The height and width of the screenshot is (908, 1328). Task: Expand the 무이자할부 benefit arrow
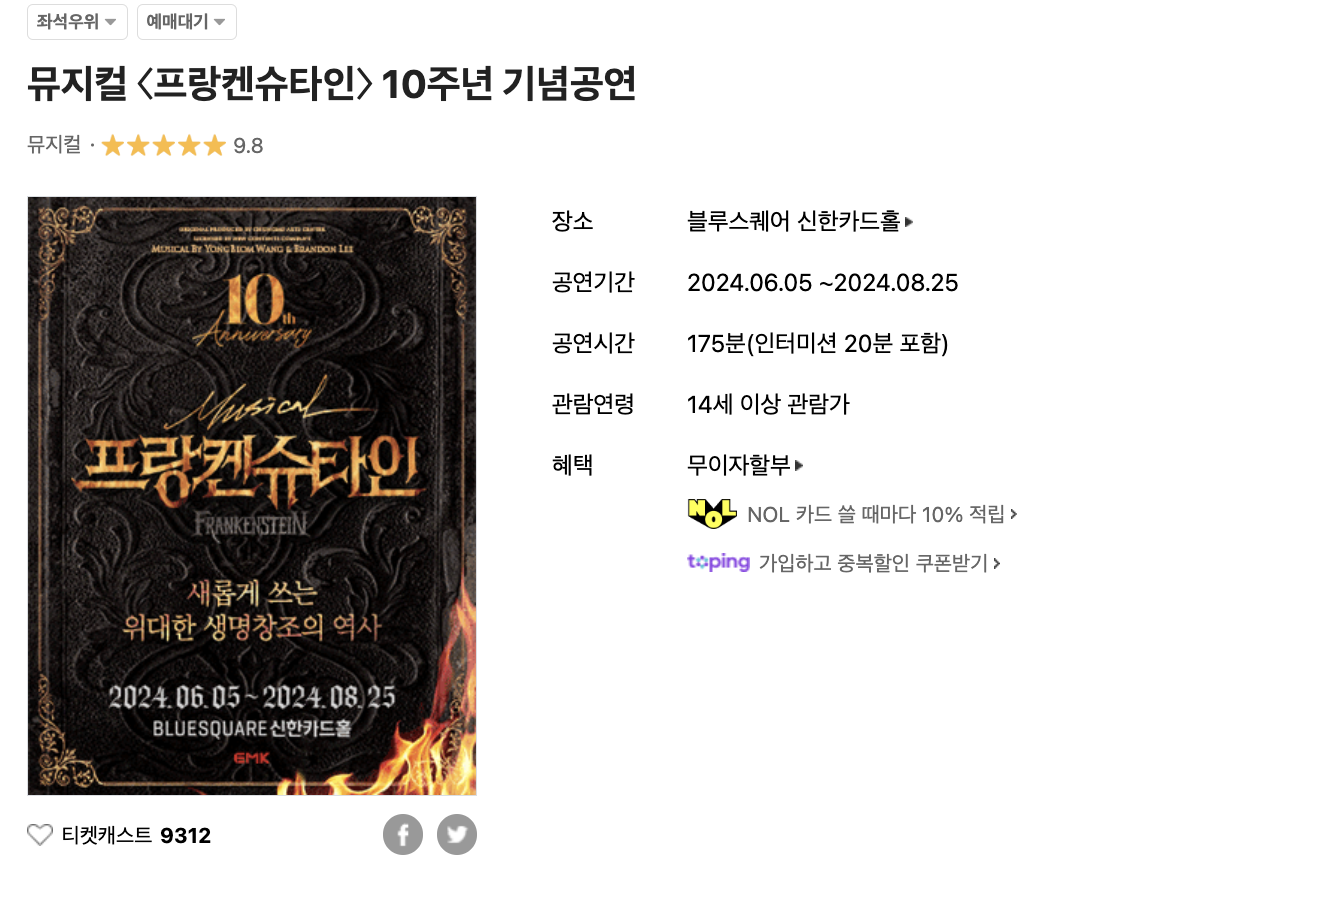799,465
